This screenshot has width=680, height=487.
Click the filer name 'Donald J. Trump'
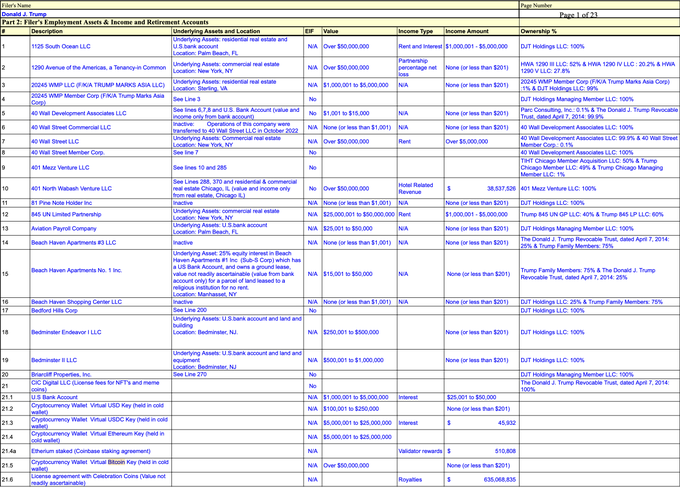coord(24,14)
